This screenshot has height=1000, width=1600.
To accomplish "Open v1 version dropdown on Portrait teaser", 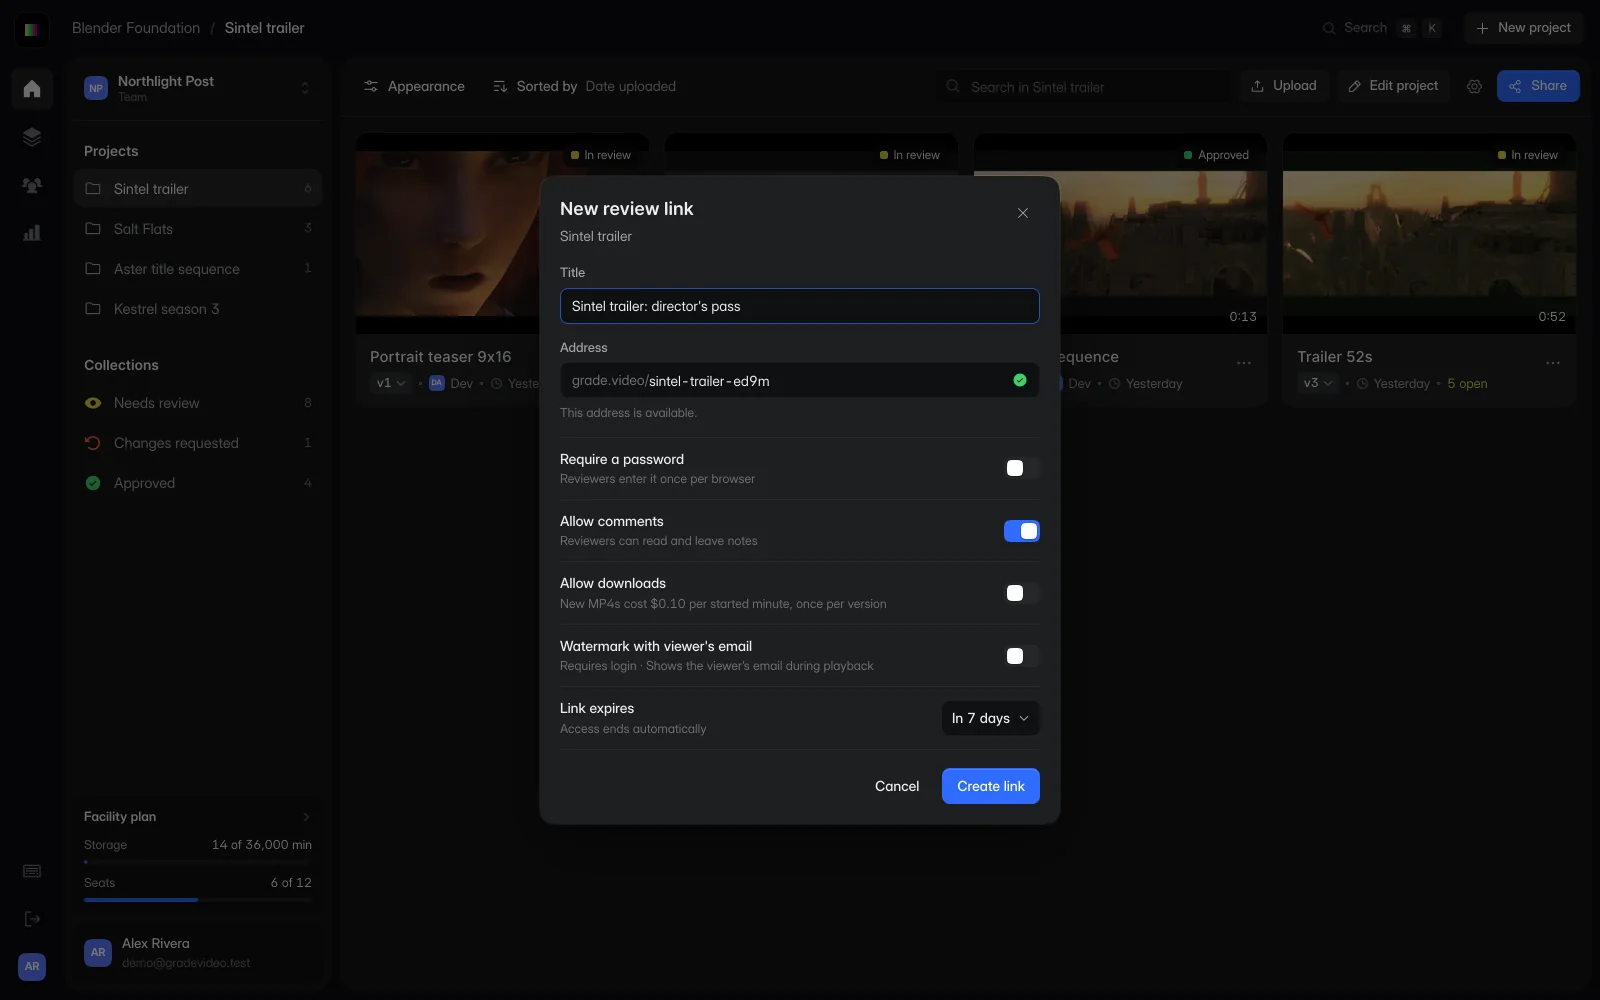I will (x=391, y=383).
